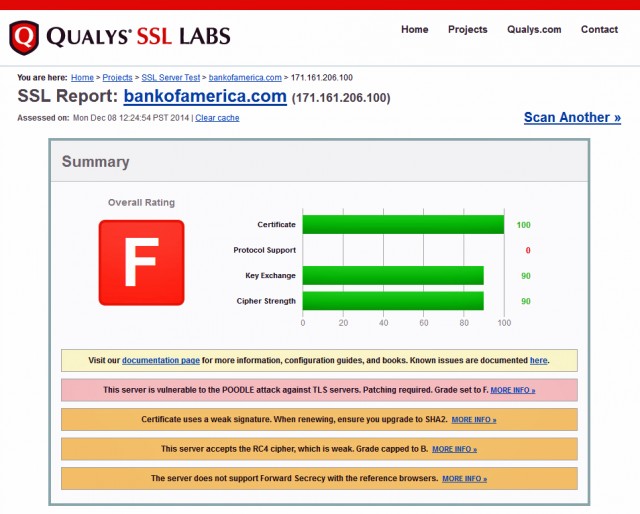
Task: Click the bankofamerica.com breadcrumb link
Action: coord(245,78)
